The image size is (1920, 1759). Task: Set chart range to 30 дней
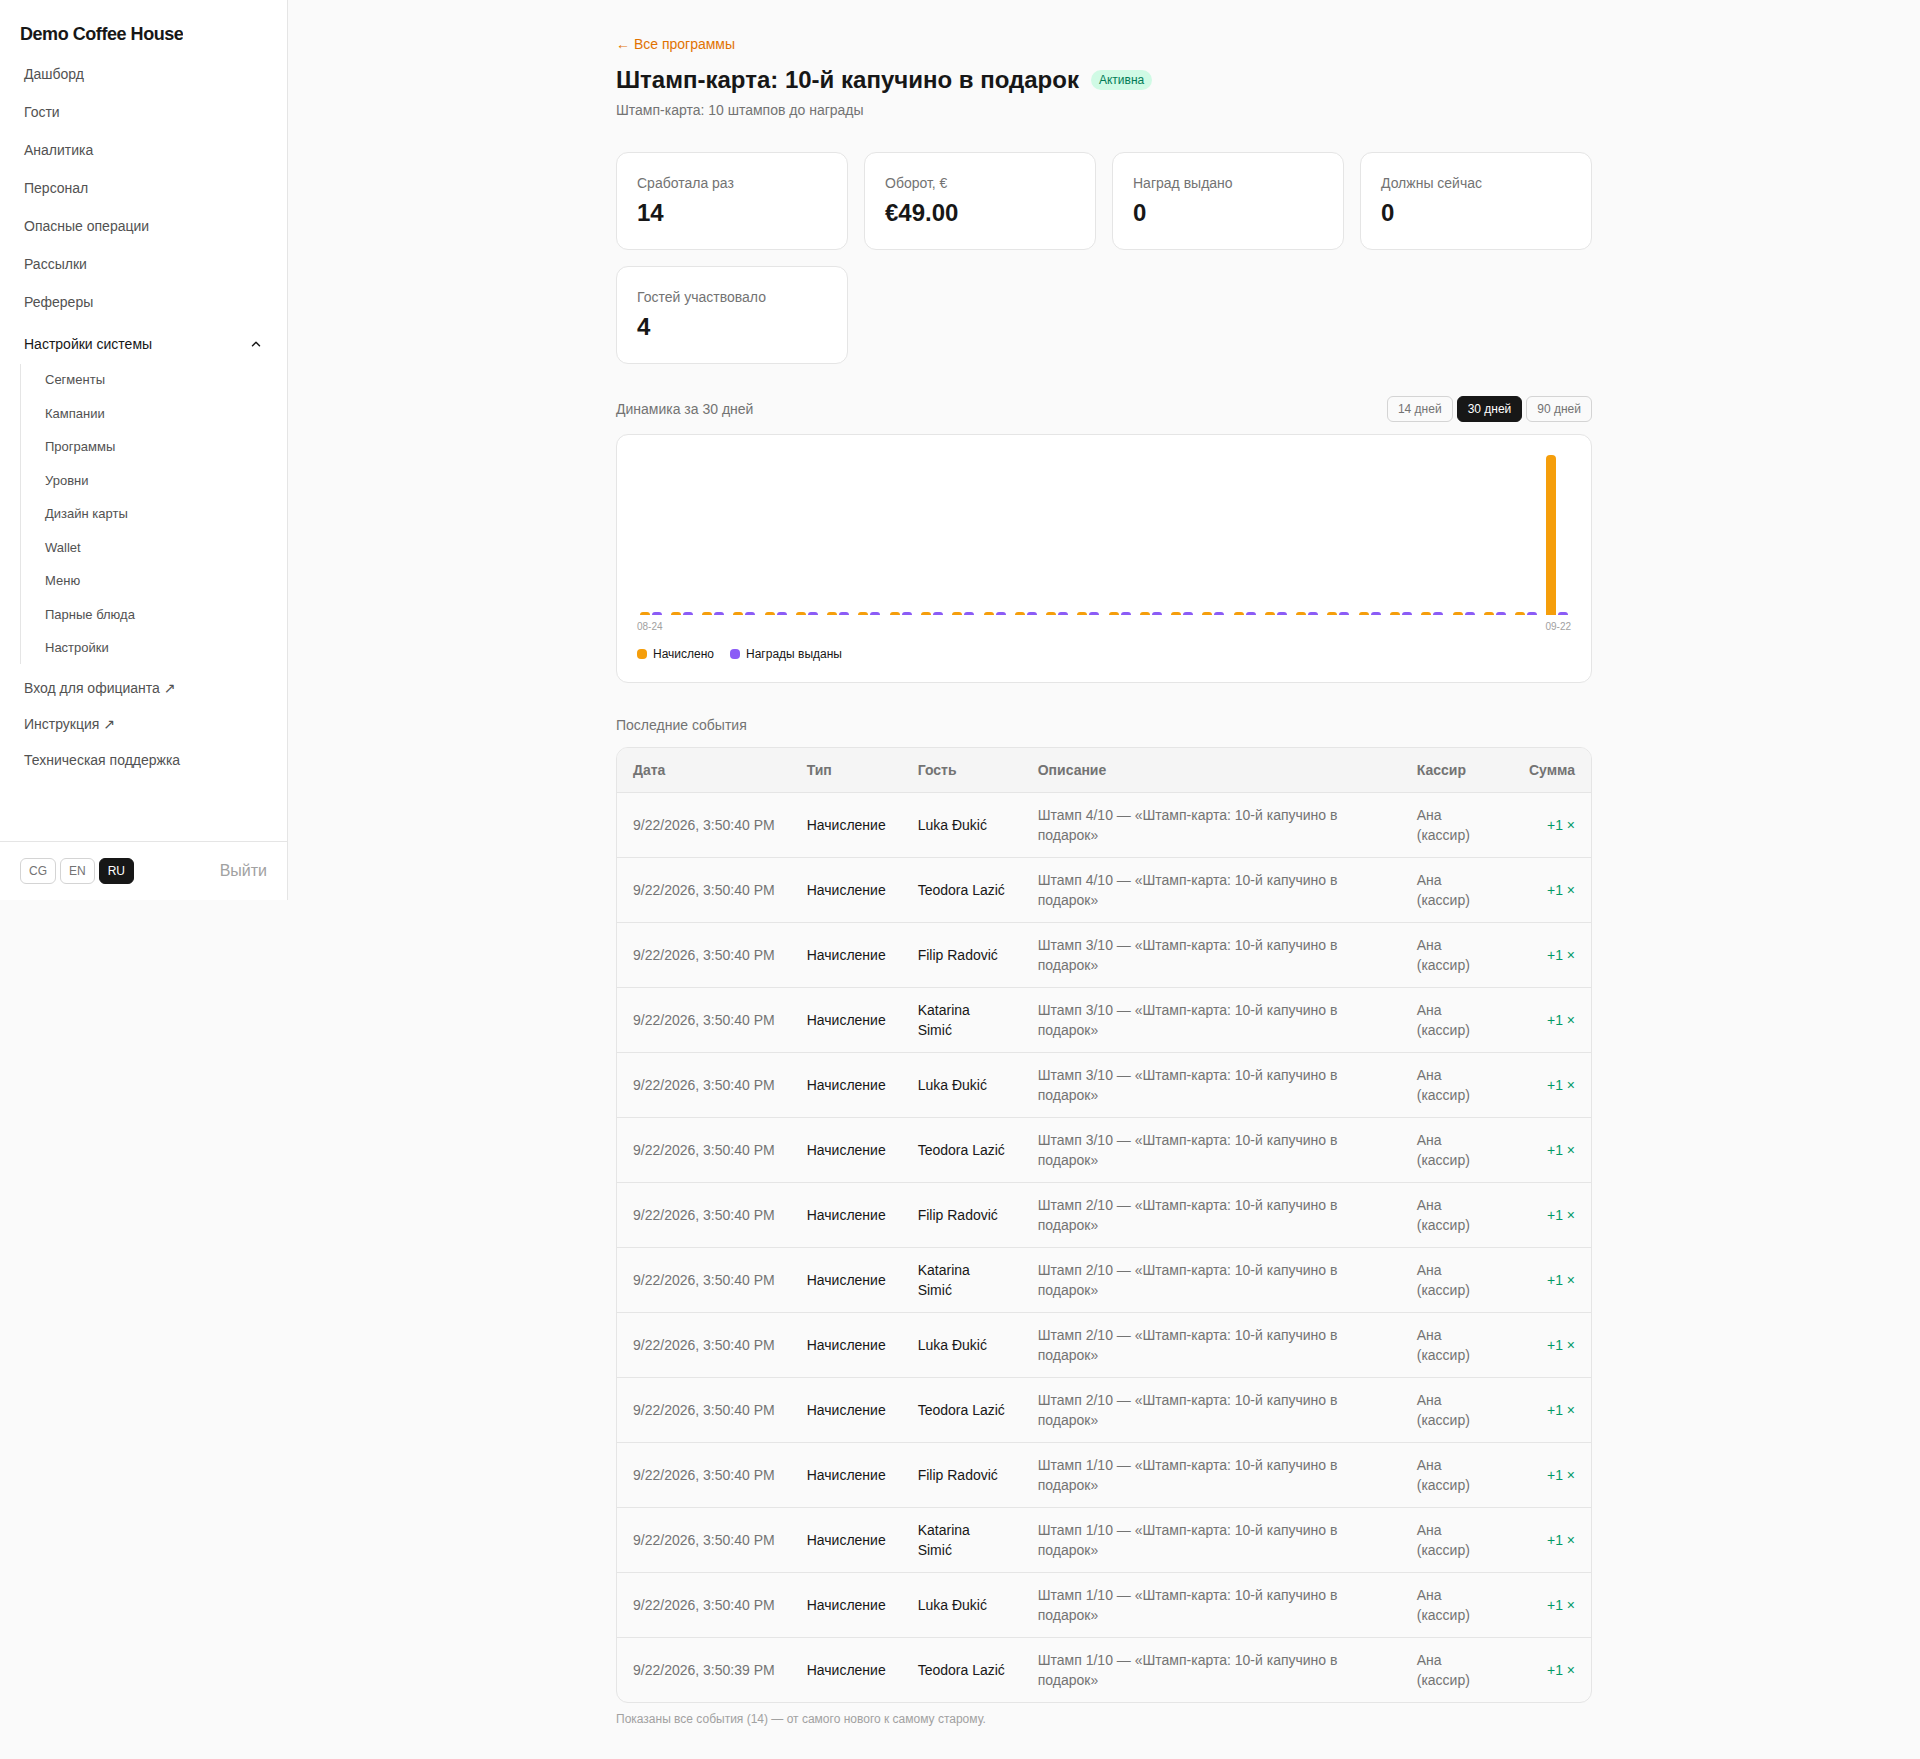click(1489, 409)
